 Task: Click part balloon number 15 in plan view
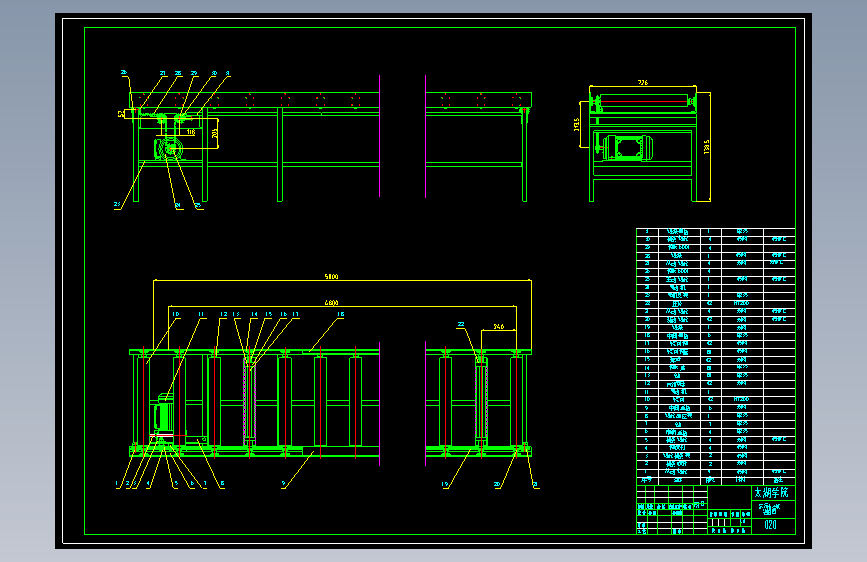pos(269,314)
